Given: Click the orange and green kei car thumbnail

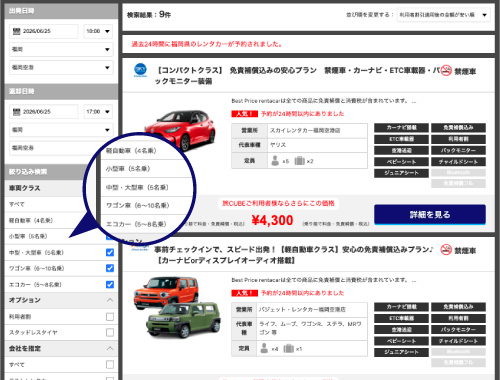Looking at the screenshot, I should click(x=177, y=307).
